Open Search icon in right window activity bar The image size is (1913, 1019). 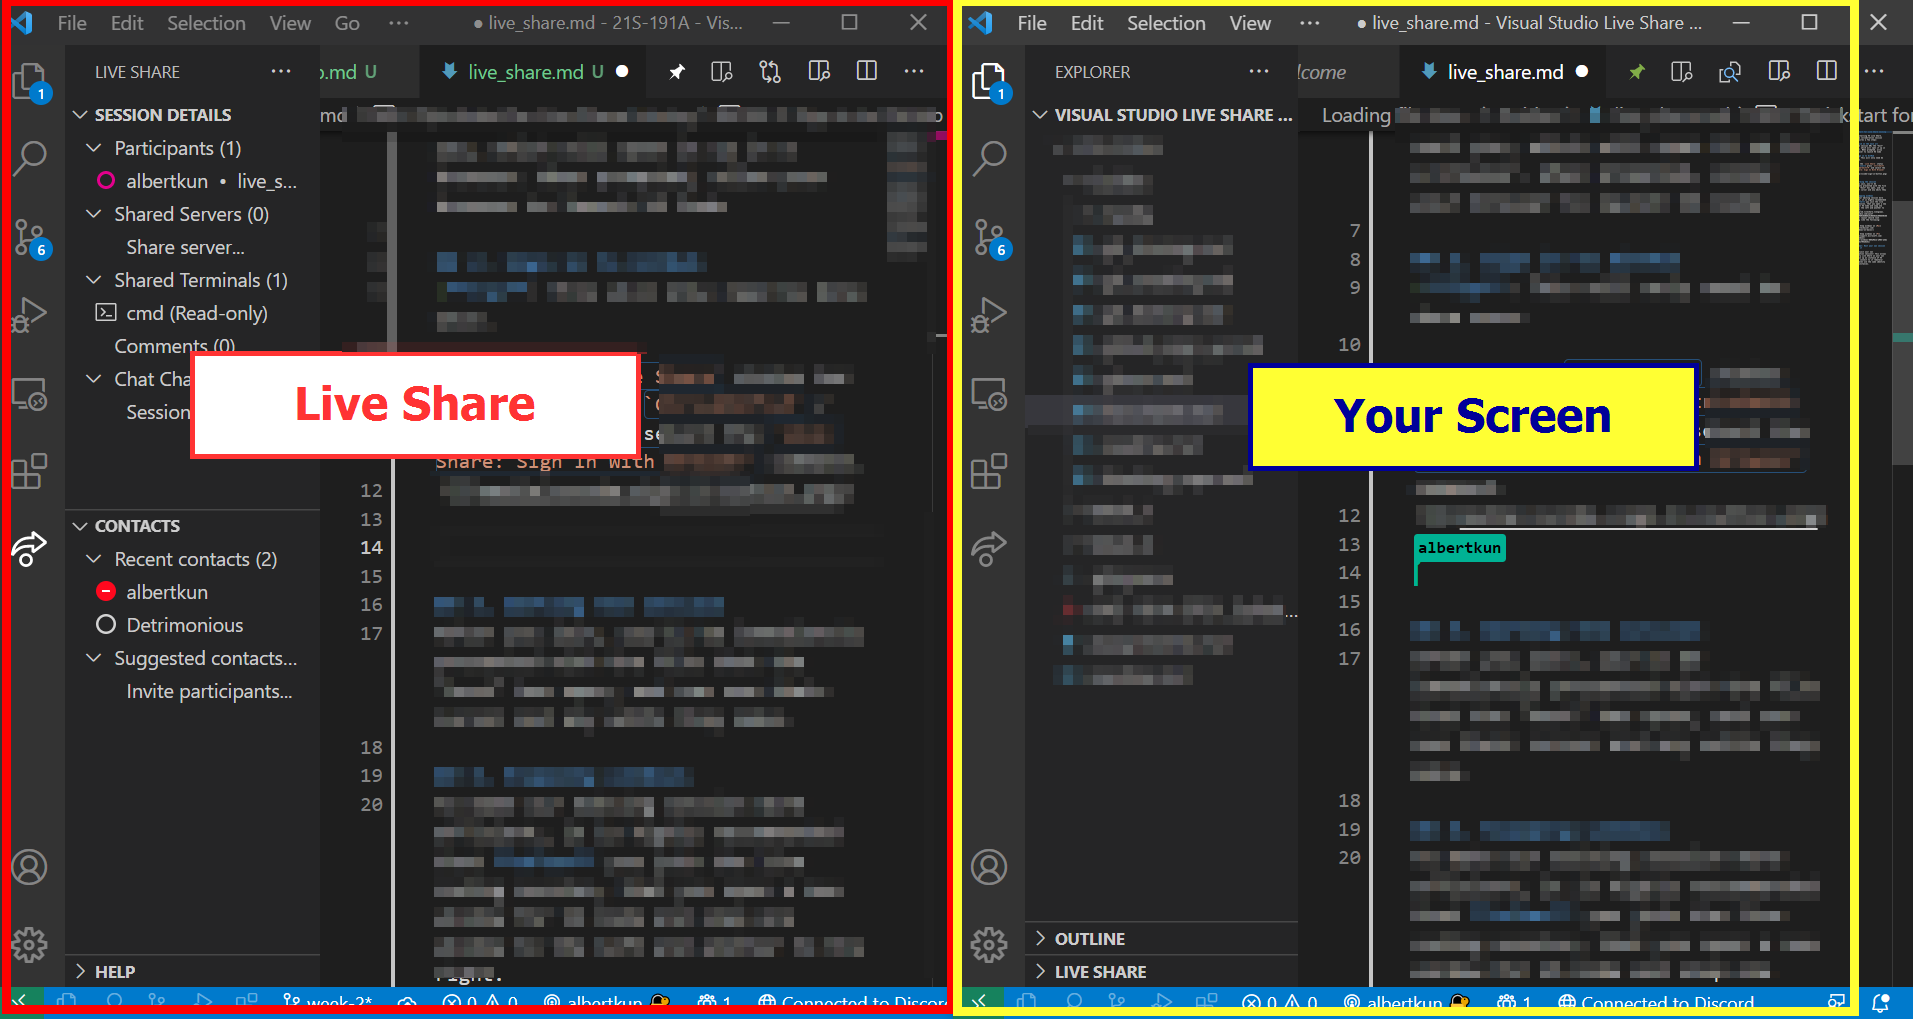(x=990, y=158)
